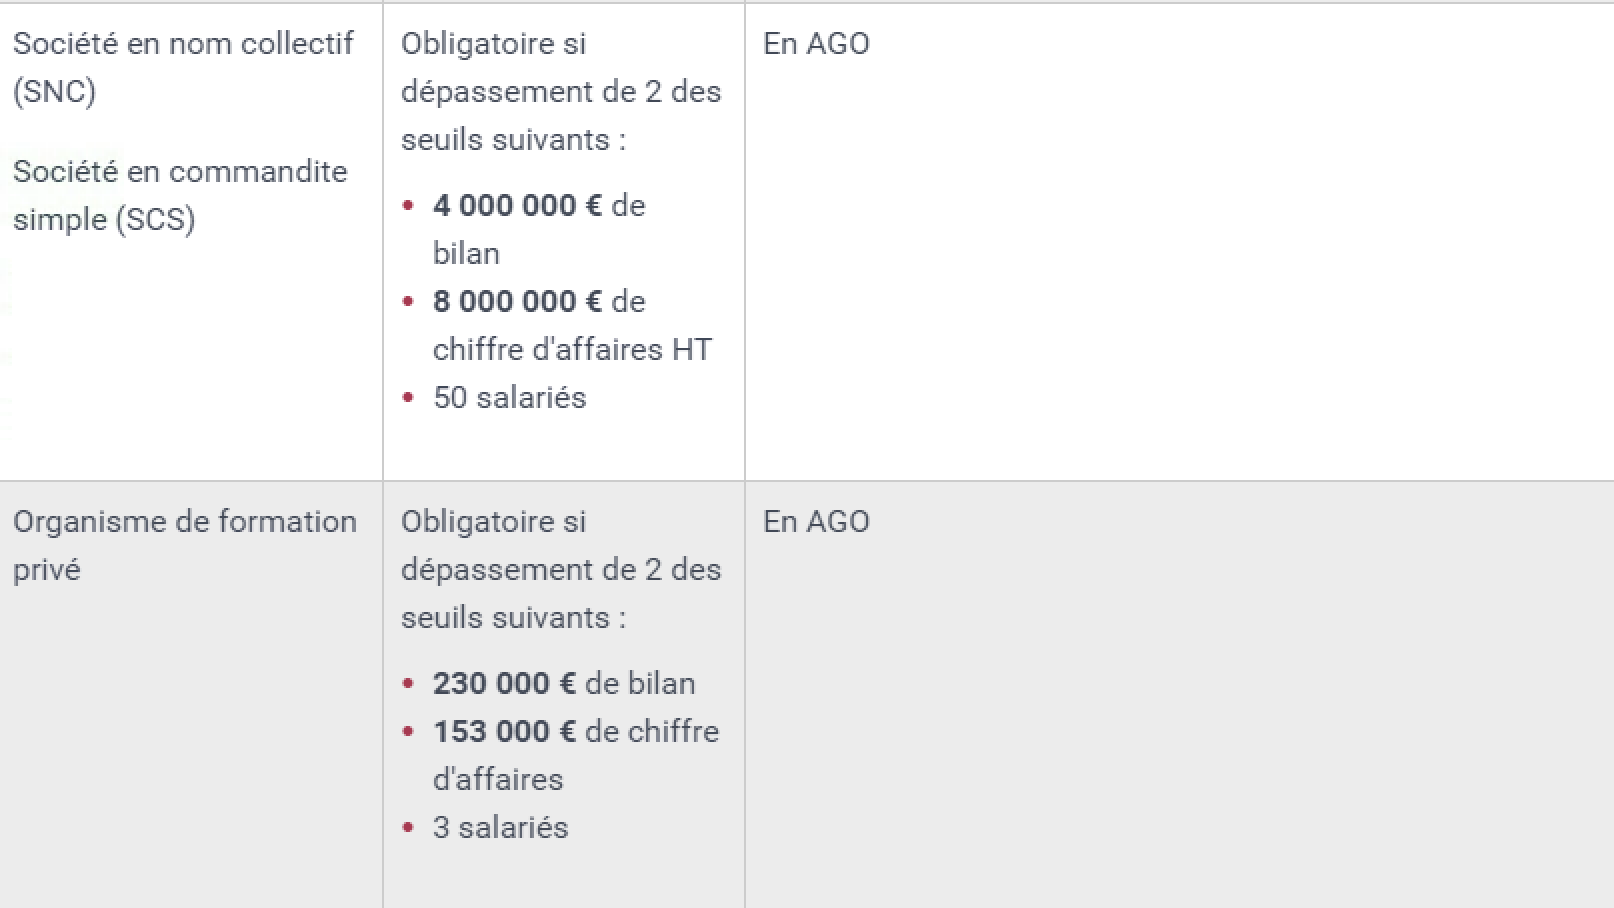The width and height of the screenshot is (1614, 908).
Task: Click the '230 000 €' de bilan item
Action: (x=564, y=683)
